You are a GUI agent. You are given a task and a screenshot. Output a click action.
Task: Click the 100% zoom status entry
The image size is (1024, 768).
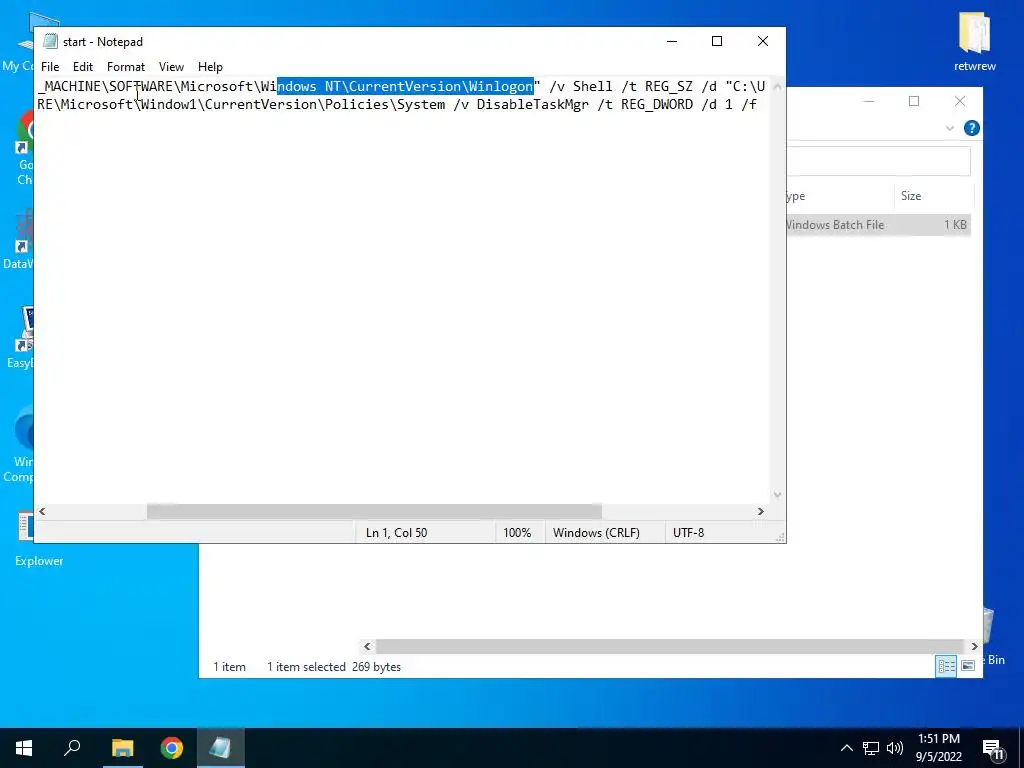coord(517,533)
